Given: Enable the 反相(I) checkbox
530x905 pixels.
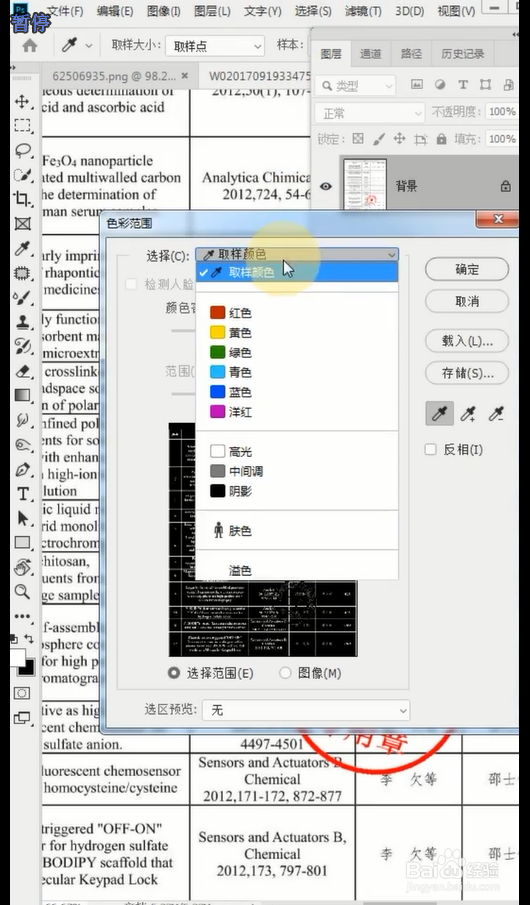Looking at the screenshot, I should [x=430, y=450].
